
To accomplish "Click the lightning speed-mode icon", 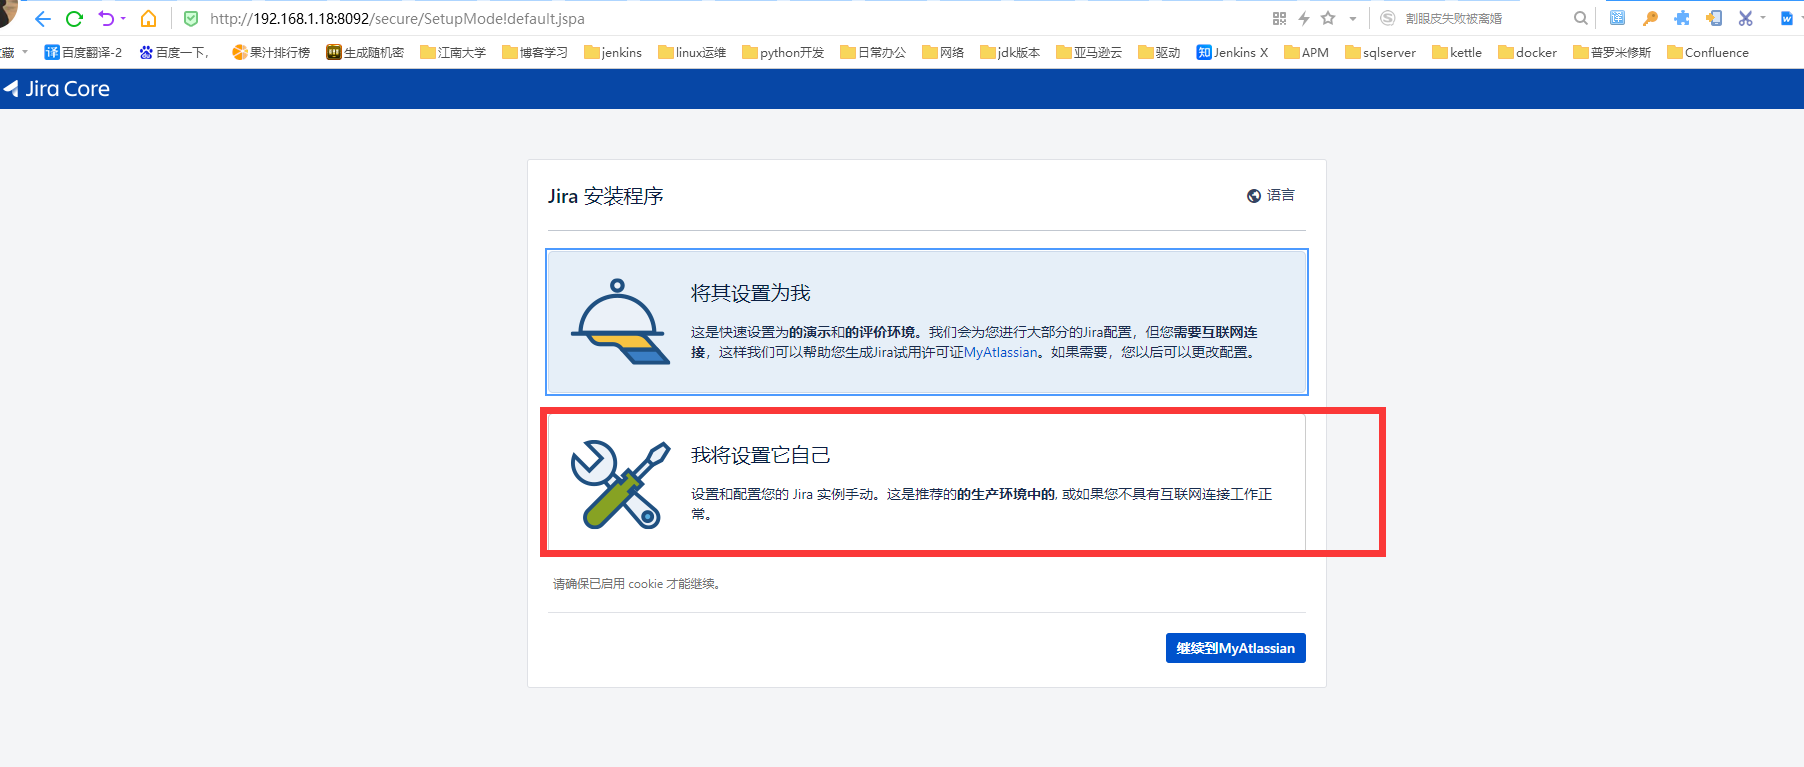I will [x=1304, y=18].
